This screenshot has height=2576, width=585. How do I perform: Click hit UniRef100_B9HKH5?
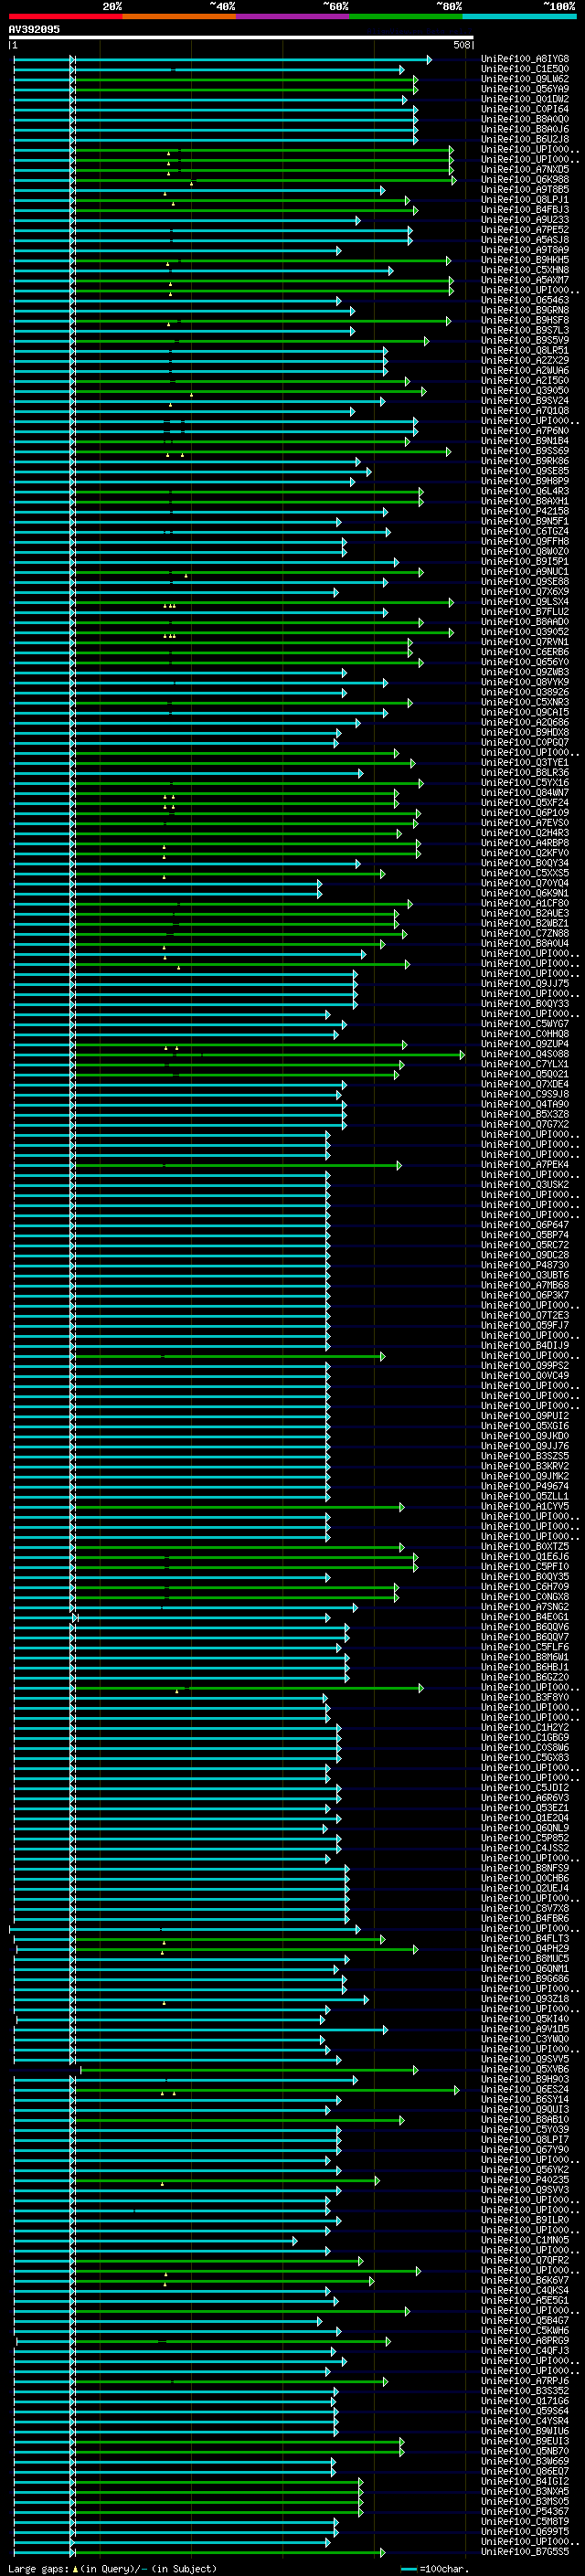click(525, 260)
